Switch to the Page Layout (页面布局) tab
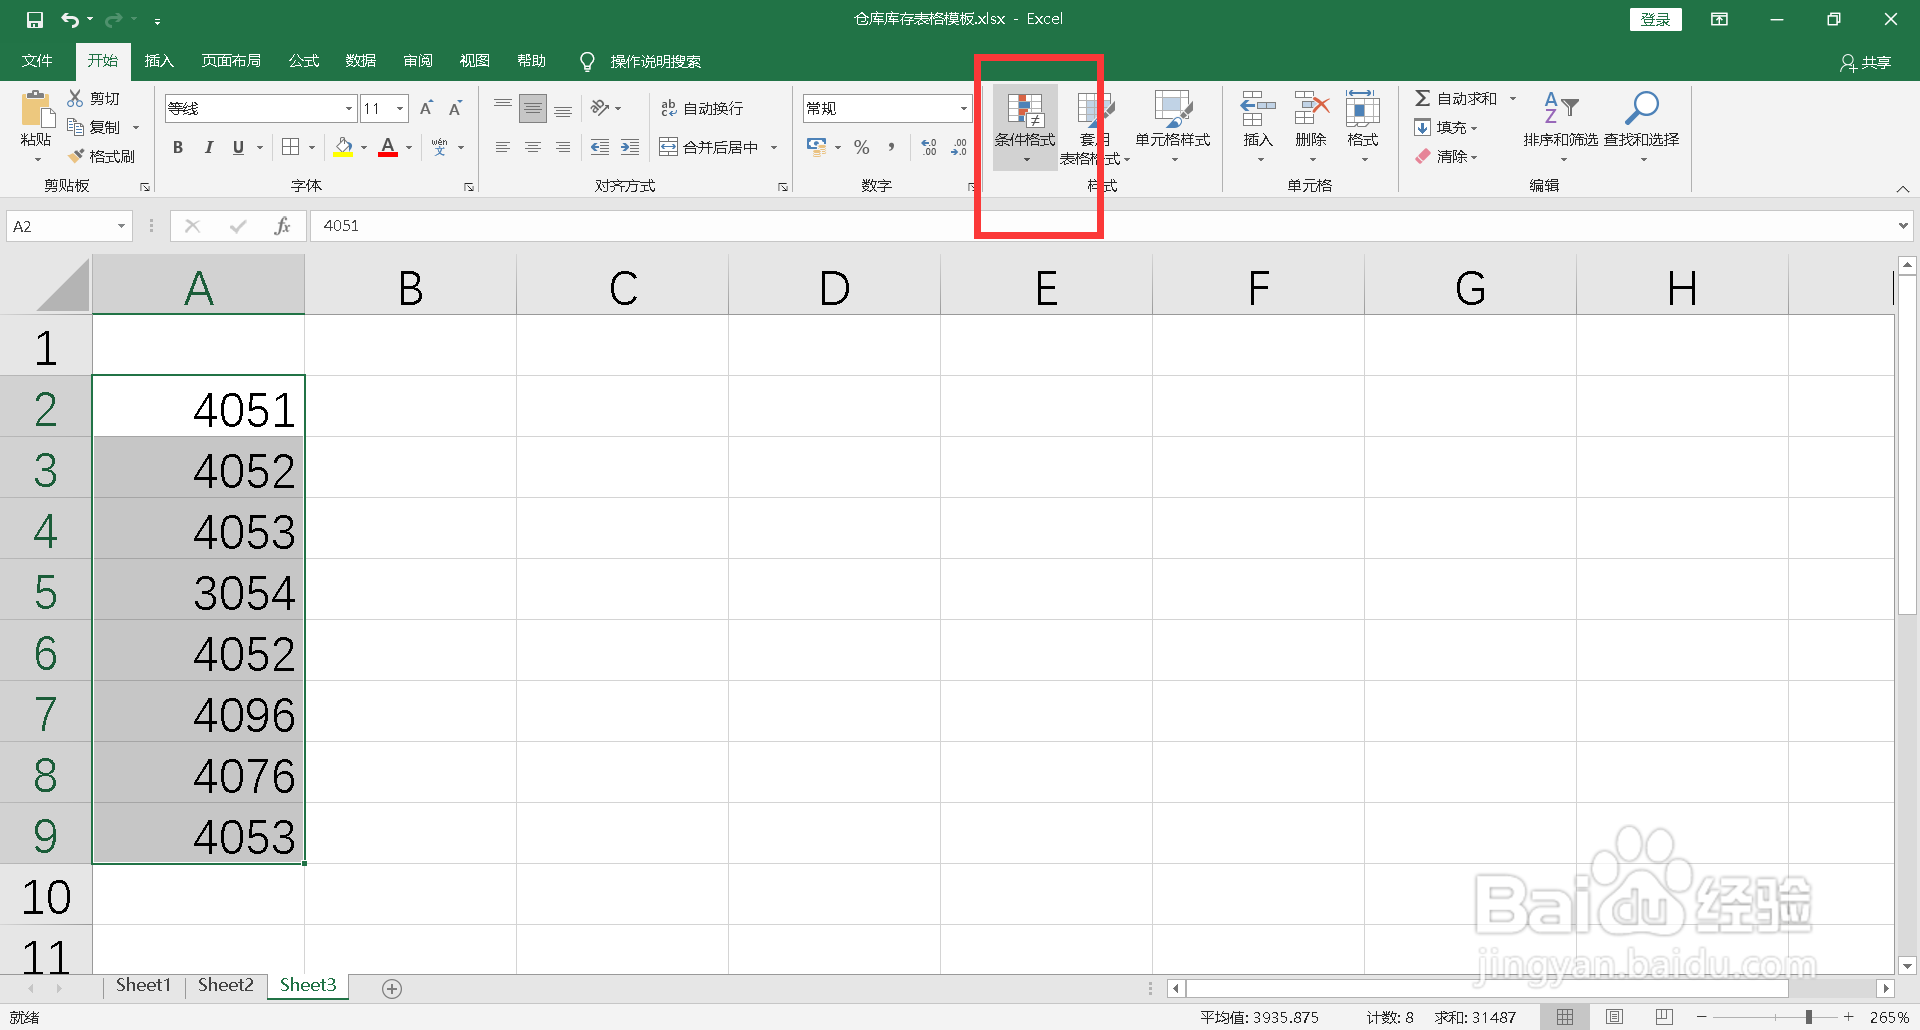This screenshot has height=1030, width=1920. point(231,61)
